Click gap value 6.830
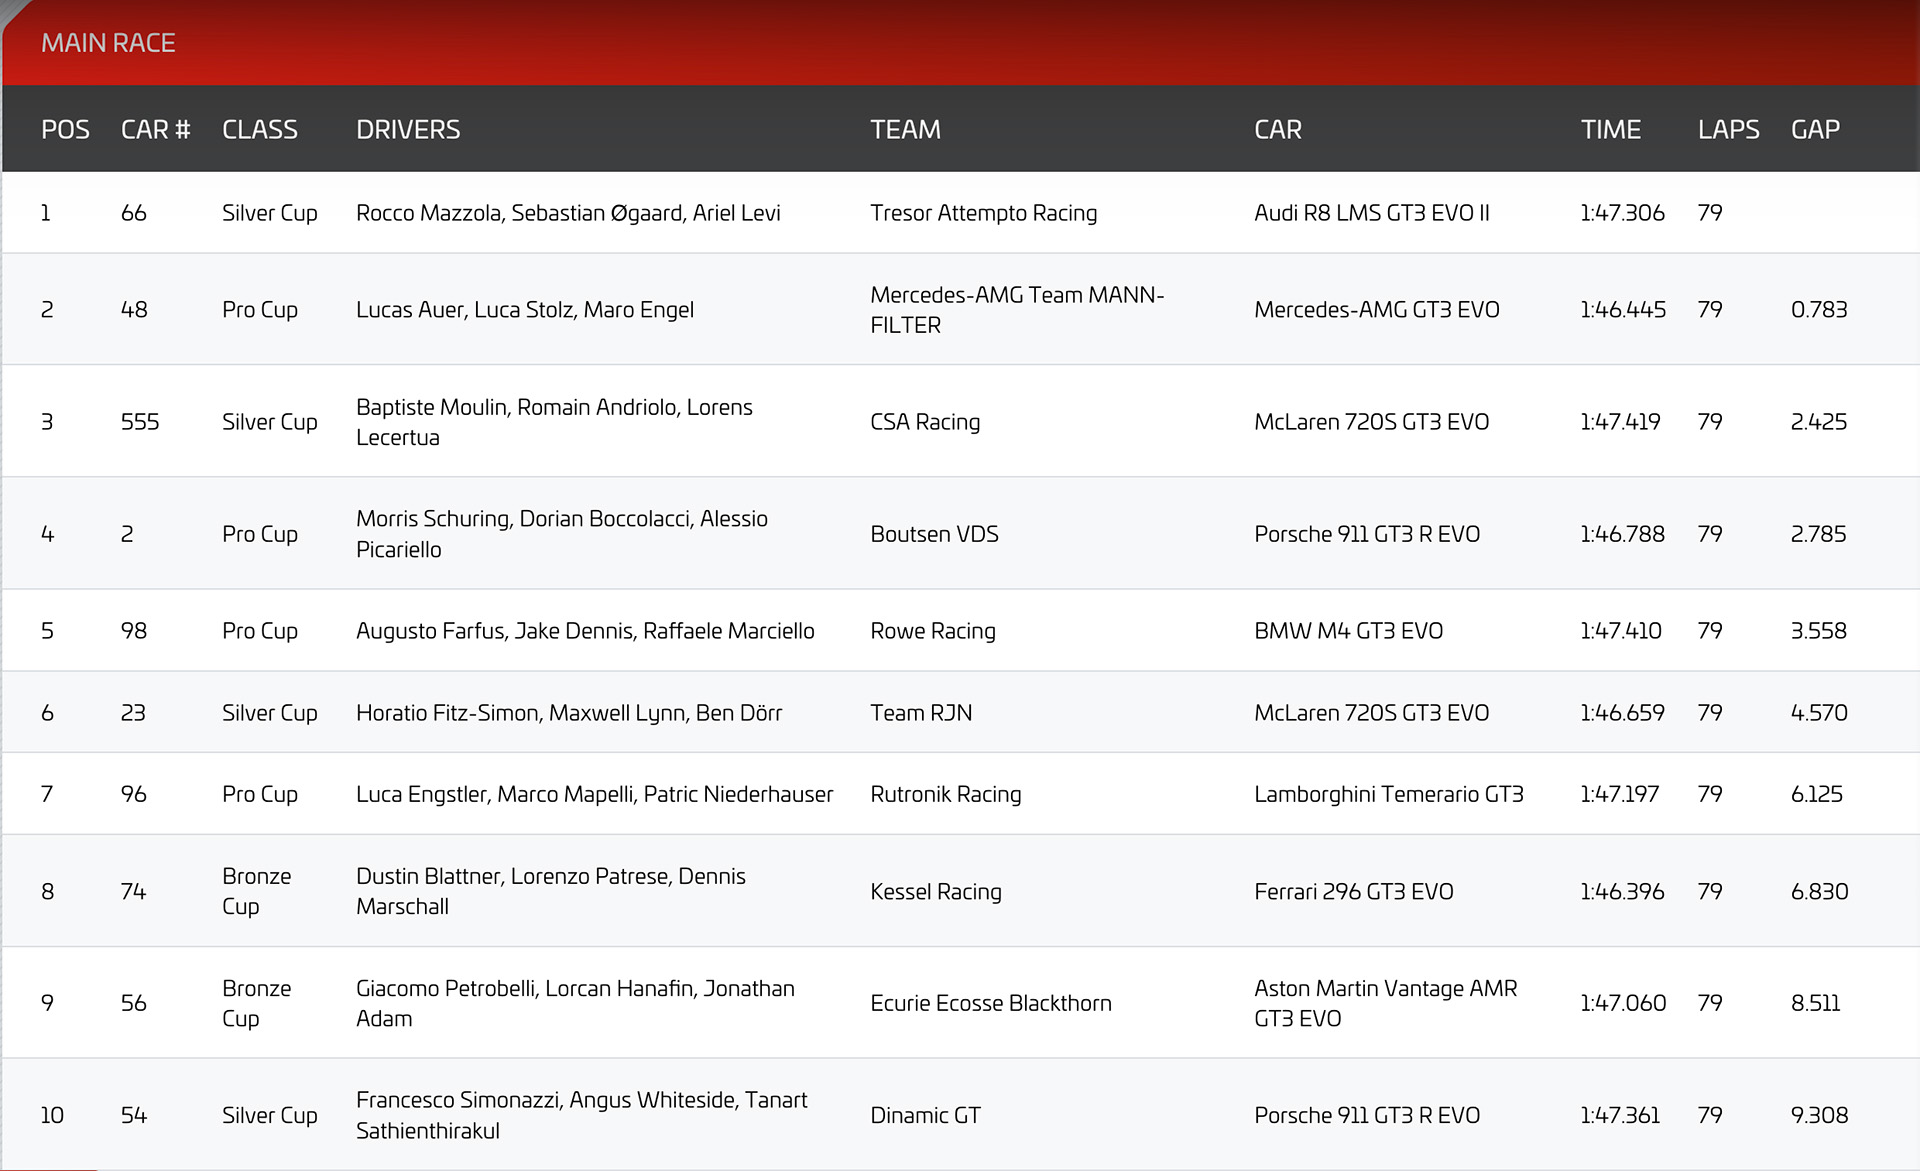The width and height of the screenshot is (1920, 1171). pos(1820,892)
